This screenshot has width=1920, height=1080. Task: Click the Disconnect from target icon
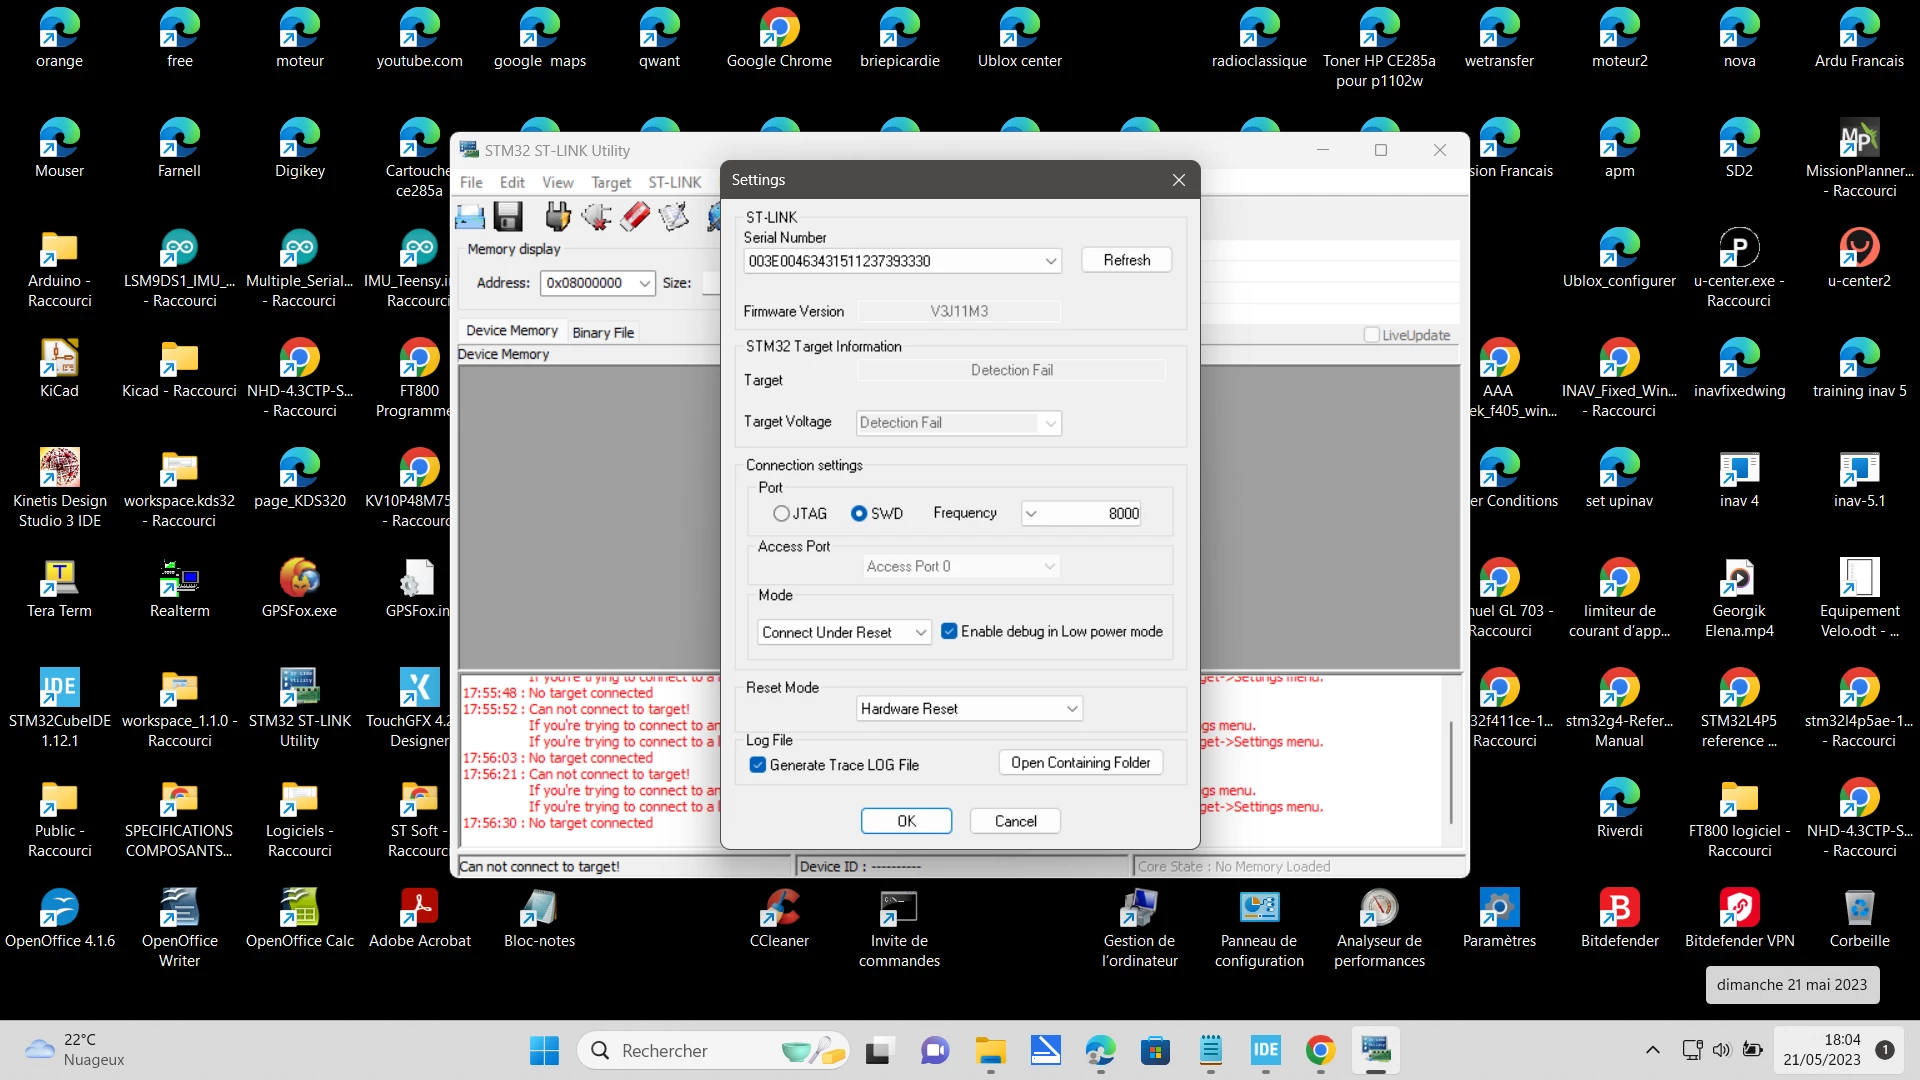pyautogui.click(x=597, y=216)
